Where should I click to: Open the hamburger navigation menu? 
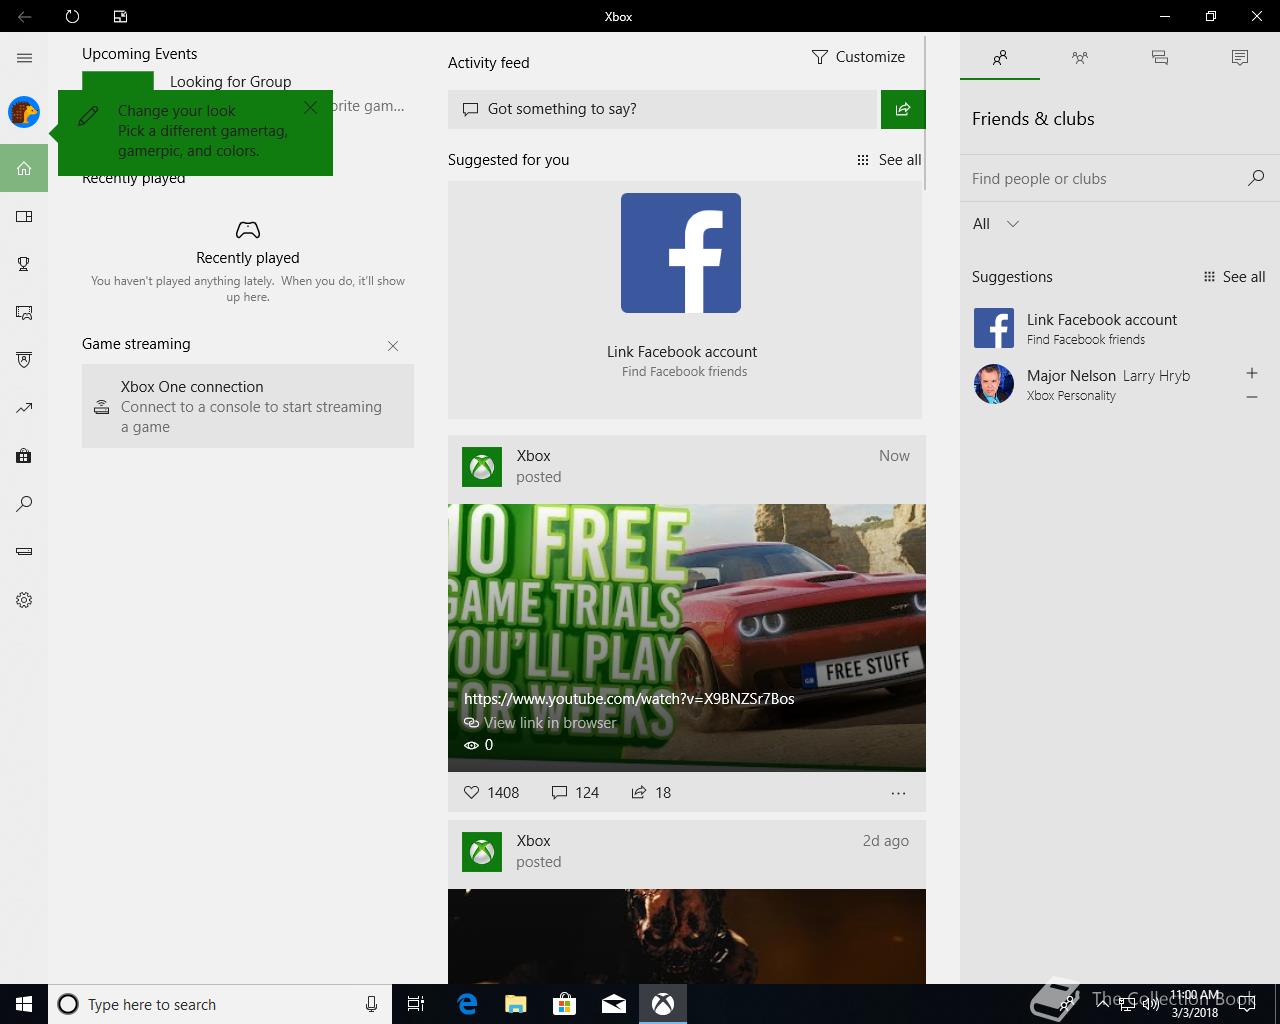point(24,58)
